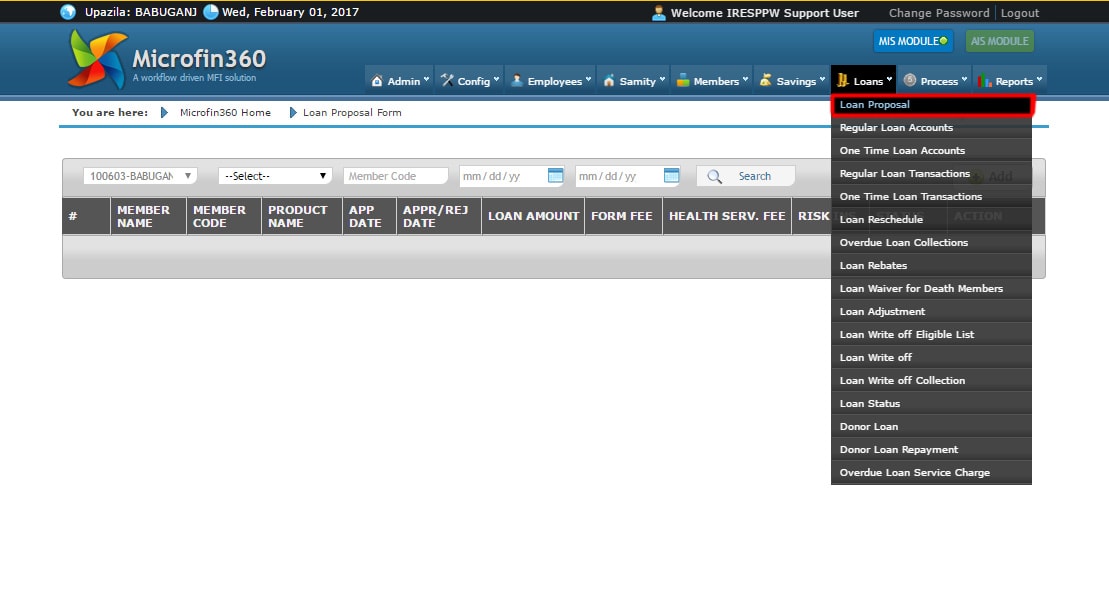Expand the 100603-BABUGANJ branch dropdown
Viewport: 1109px width, 613px height.
[x=140, y=176]
